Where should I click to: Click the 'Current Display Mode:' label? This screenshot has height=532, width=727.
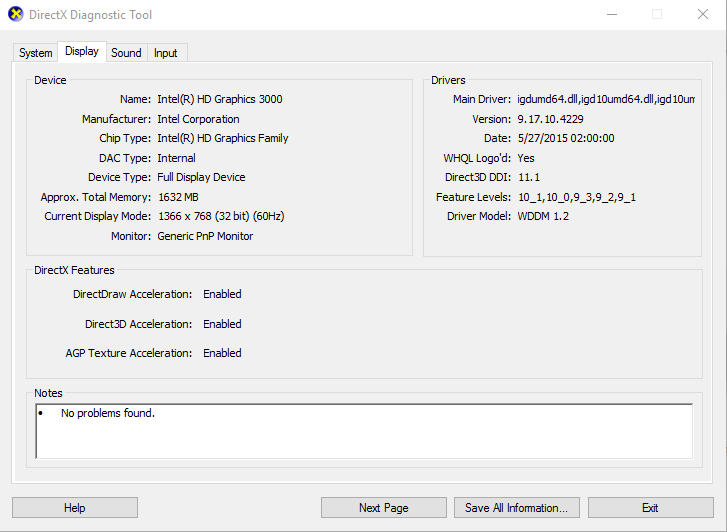click(97, 216)
